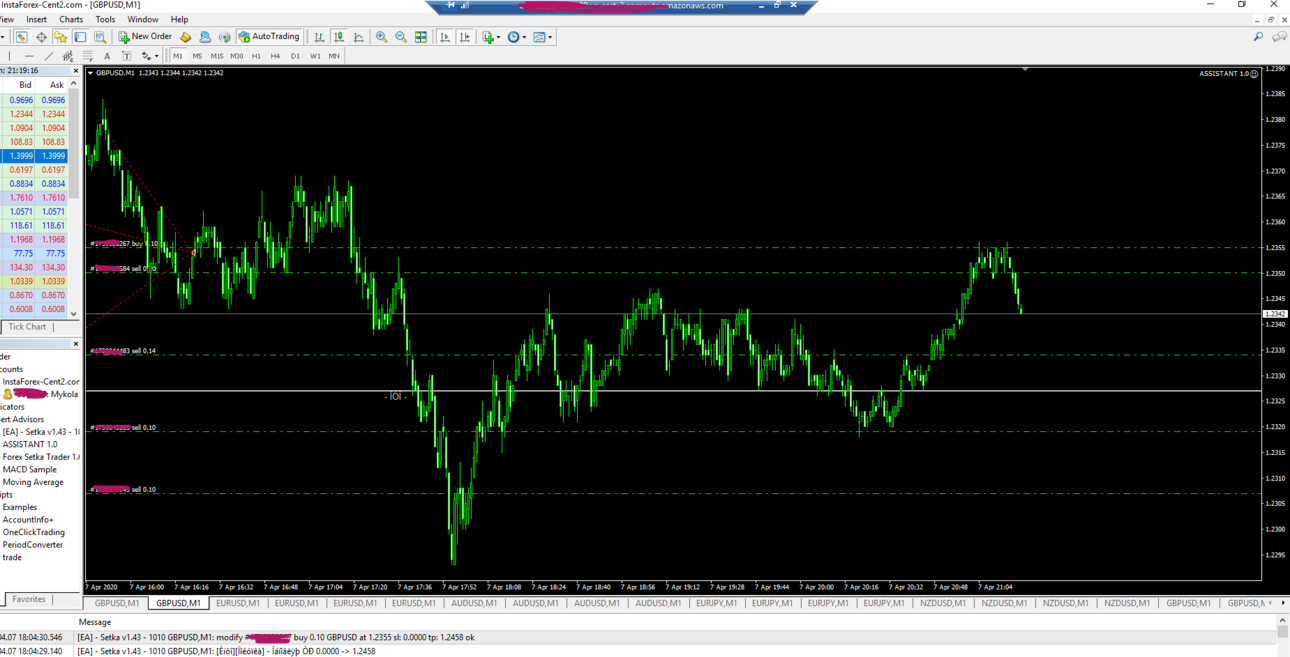Click the Signals broadcast icon

[x=224, y=37]
